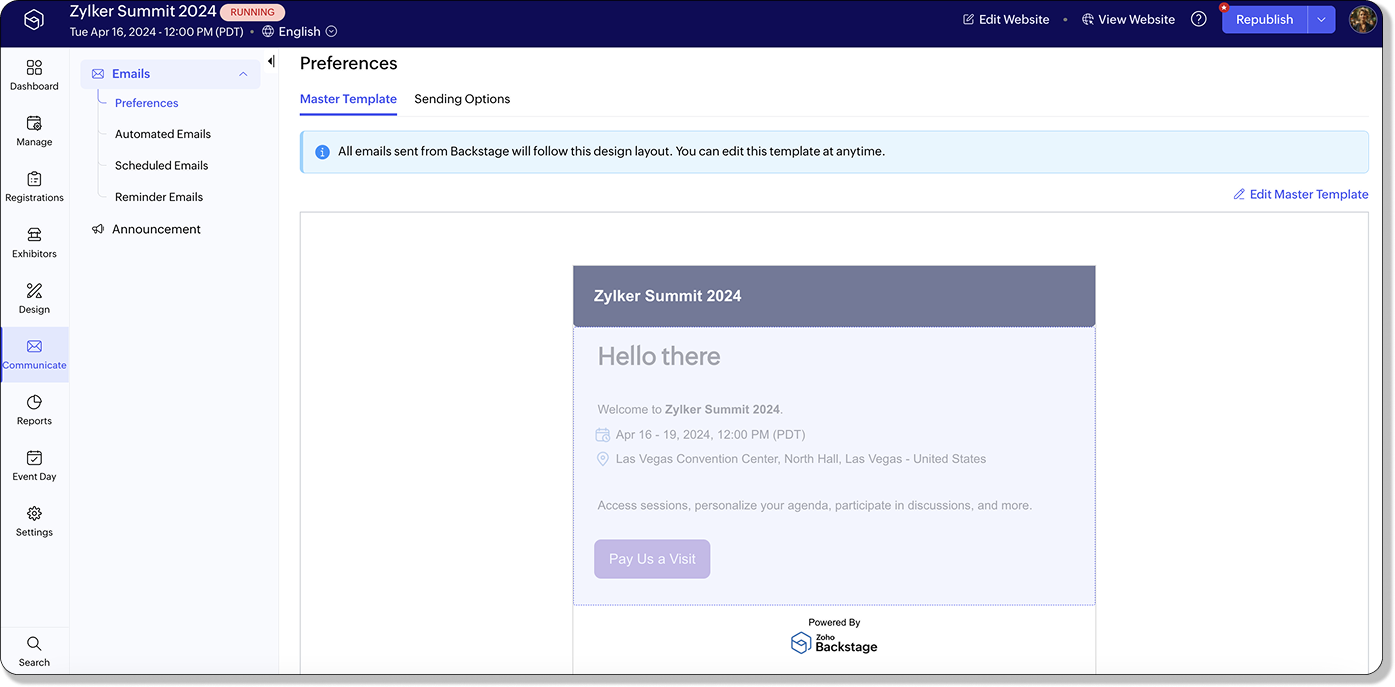Open the Republish dropdown arrow

pyautogui.click(x=1322, y=20)
